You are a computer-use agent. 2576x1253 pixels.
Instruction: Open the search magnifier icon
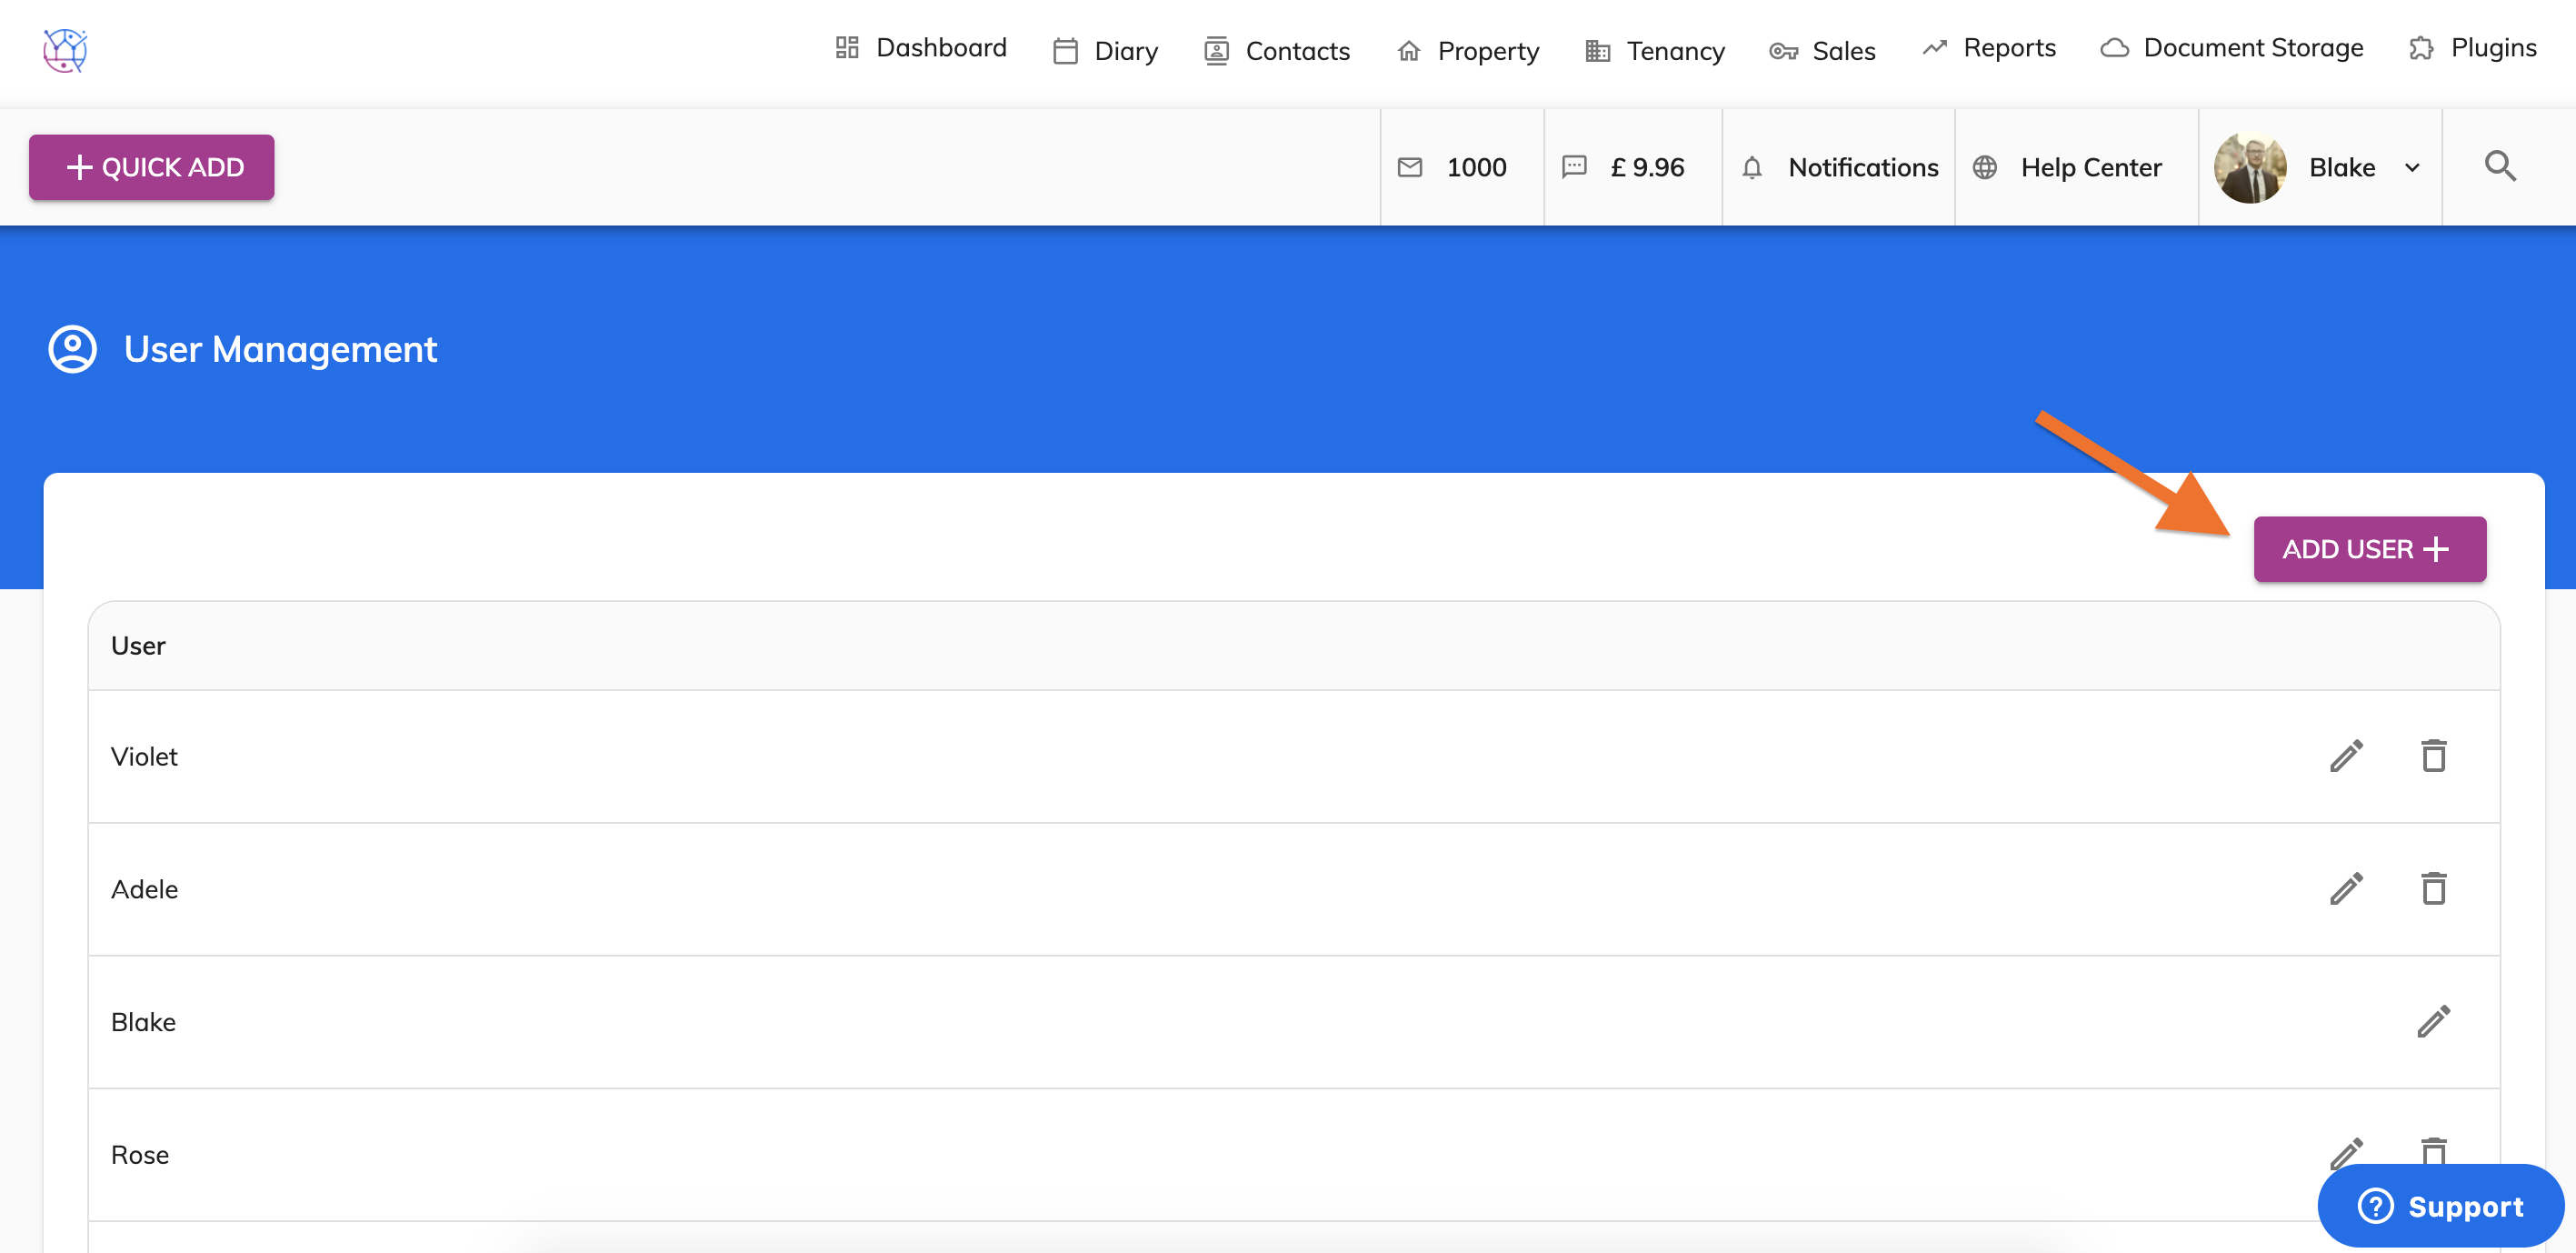2500,166
